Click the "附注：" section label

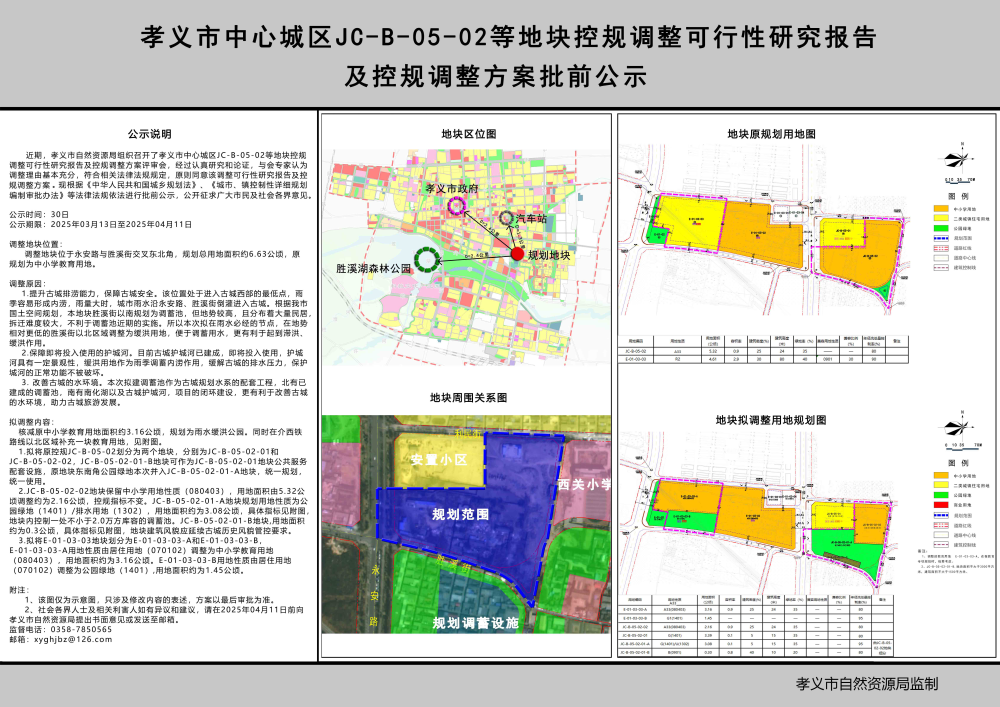[x=19, y=590]
